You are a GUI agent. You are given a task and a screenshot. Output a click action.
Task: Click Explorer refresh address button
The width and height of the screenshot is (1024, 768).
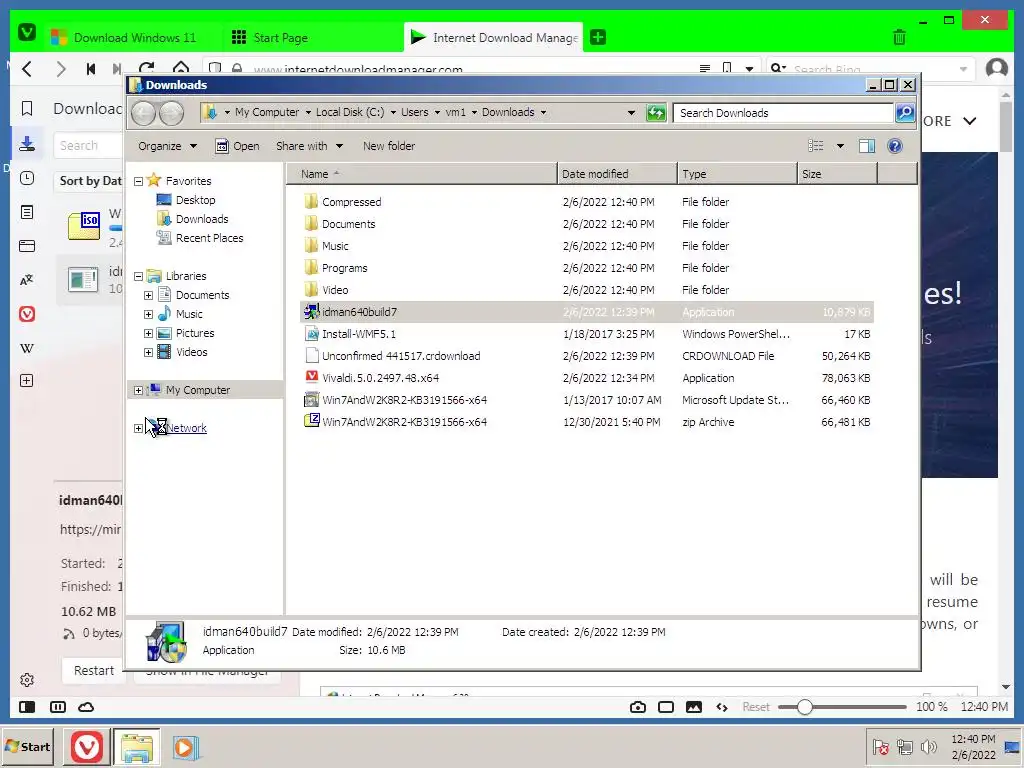(656, 113)
